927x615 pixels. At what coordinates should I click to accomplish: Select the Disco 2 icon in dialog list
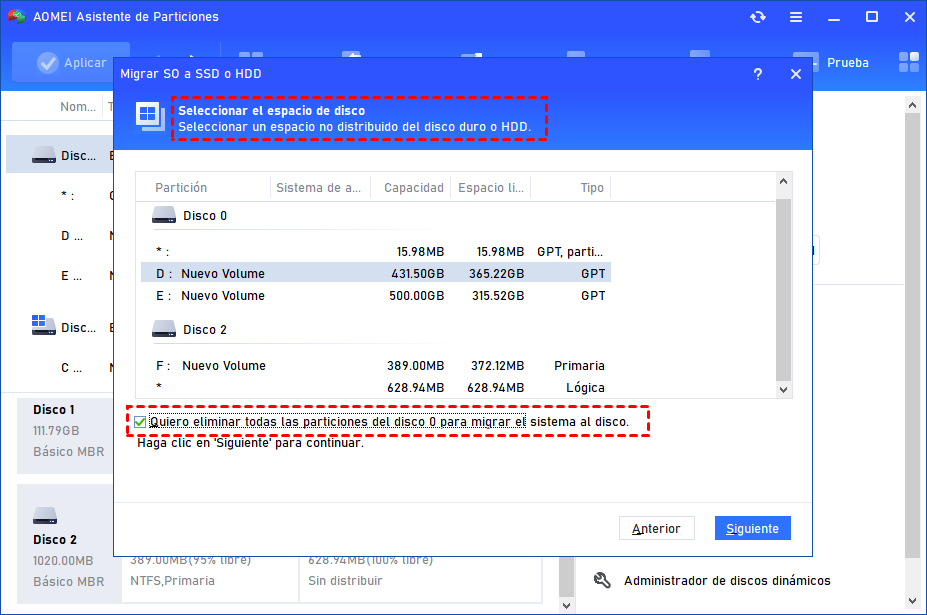pyautogui.click(x=164, y=329)
